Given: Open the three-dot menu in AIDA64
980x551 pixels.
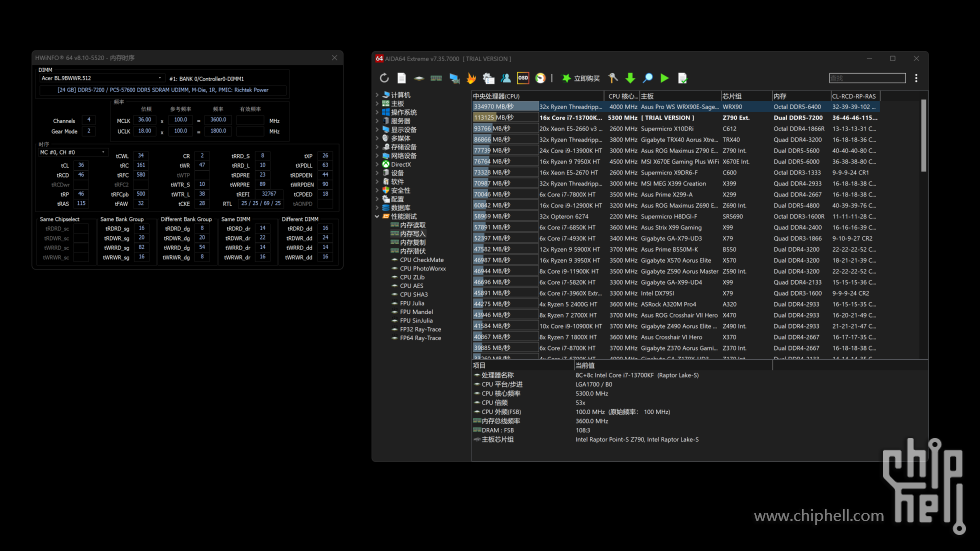Looking at the screenshot, I should pos(916,78).
